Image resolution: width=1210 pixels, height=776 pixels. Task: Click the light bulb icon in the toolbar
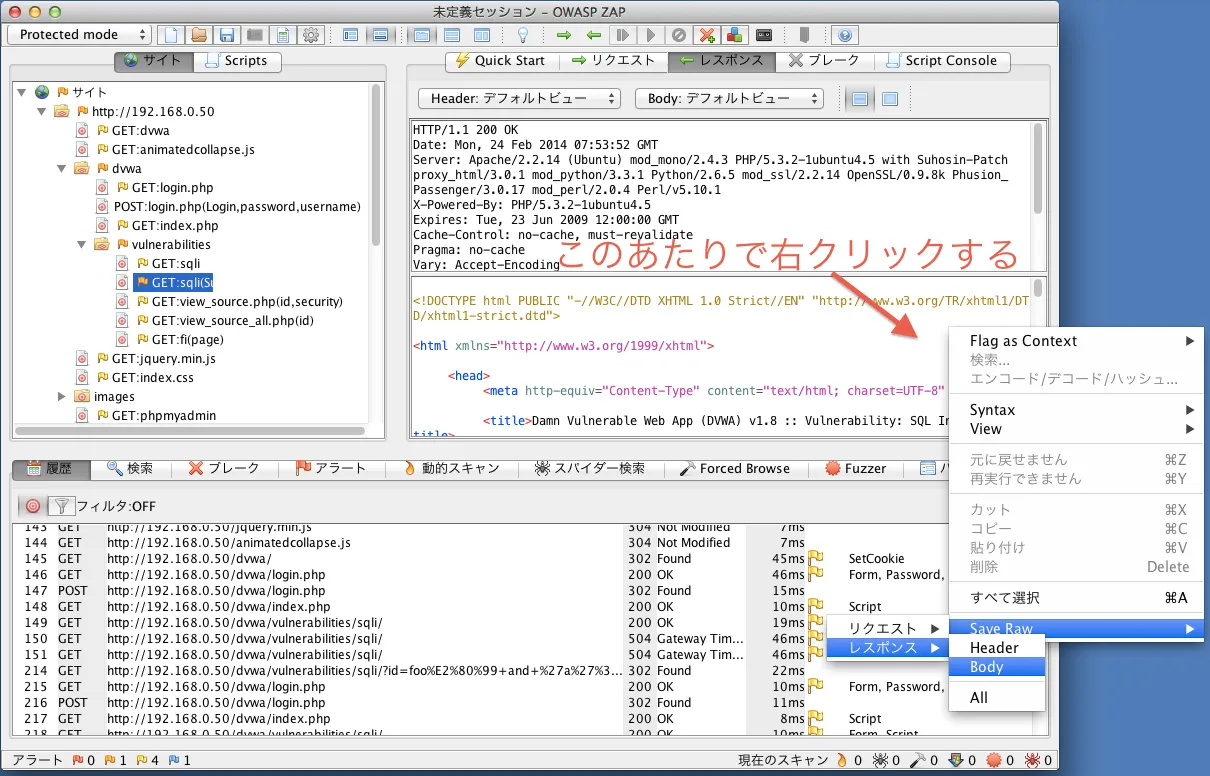click(x=521, y=35)
